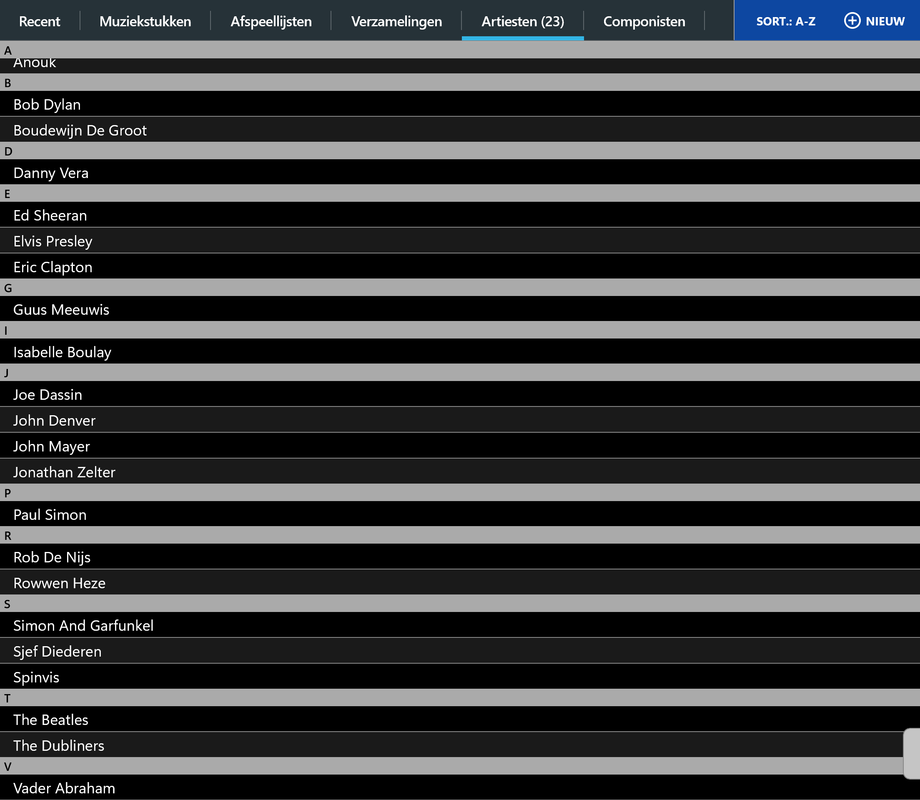Open artist Rowwen Heze
This screenshot has width=920, height=800.
(460, 583)
